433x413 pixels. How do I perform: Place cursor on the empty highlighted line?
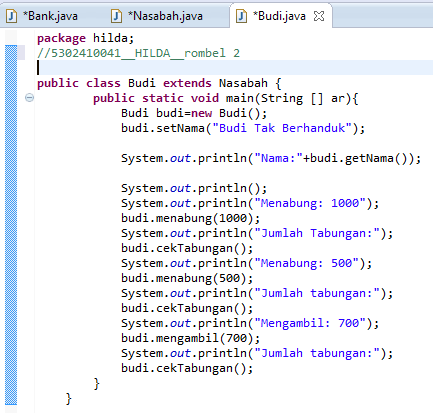(235, 68)
